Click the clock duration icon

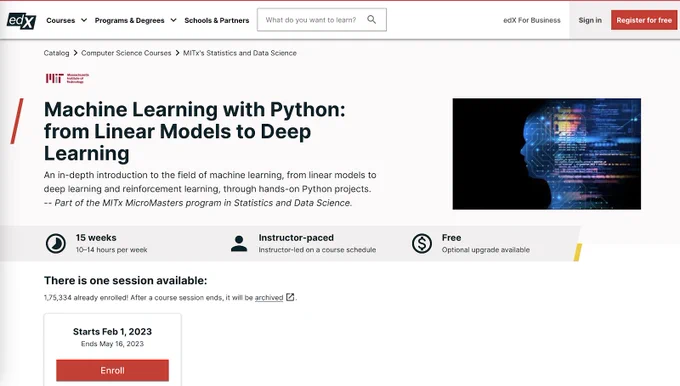tap(56, 243)
